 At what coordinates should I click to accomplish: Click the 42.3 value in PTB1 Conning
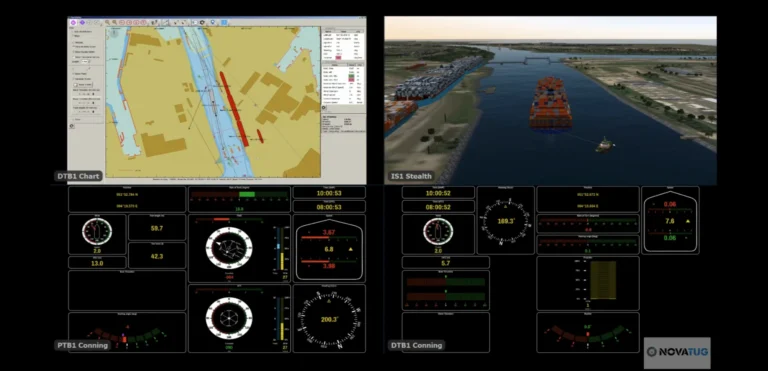coord(157,256)
